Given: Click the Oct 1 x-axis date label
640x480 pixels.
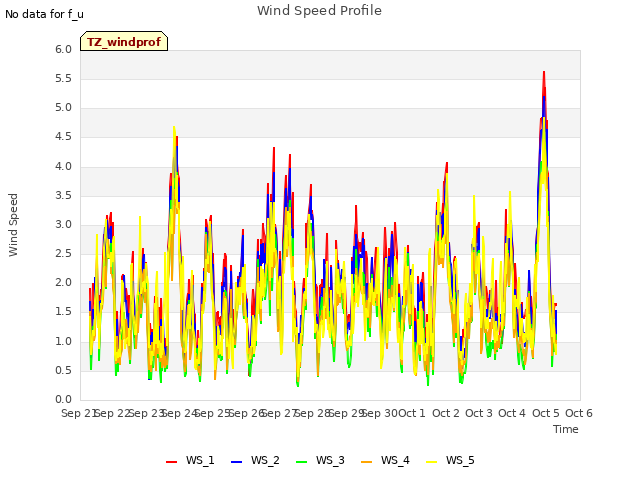Looking at the screenshot, I should point(412,413).
